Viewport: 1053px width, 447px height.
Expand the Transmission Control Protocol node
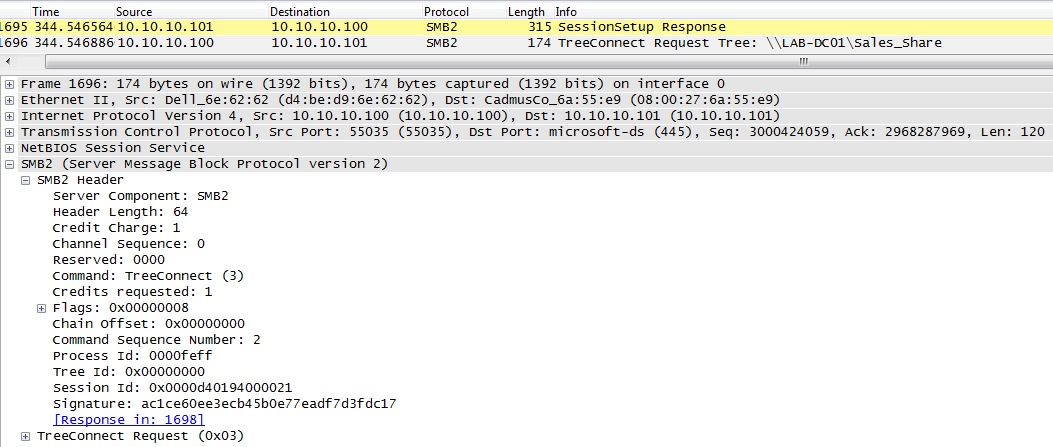[x=10, y=132]
